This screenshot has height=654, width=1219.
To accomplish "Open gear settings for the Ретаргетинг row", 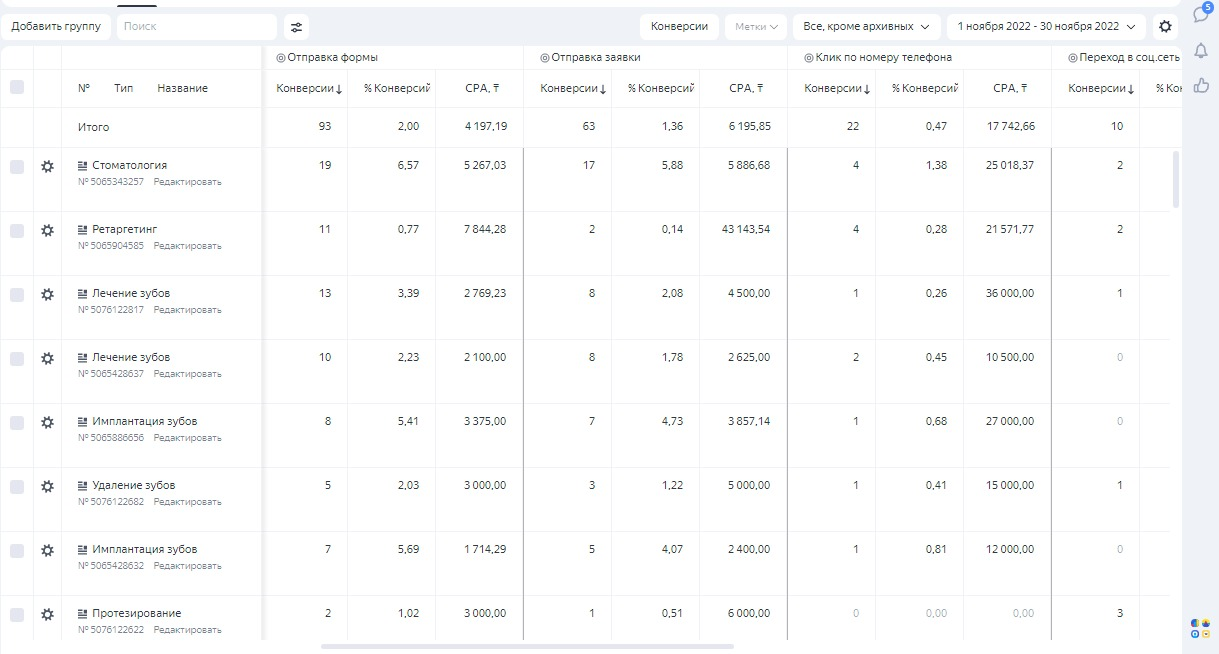I will (x=47, y=231).
